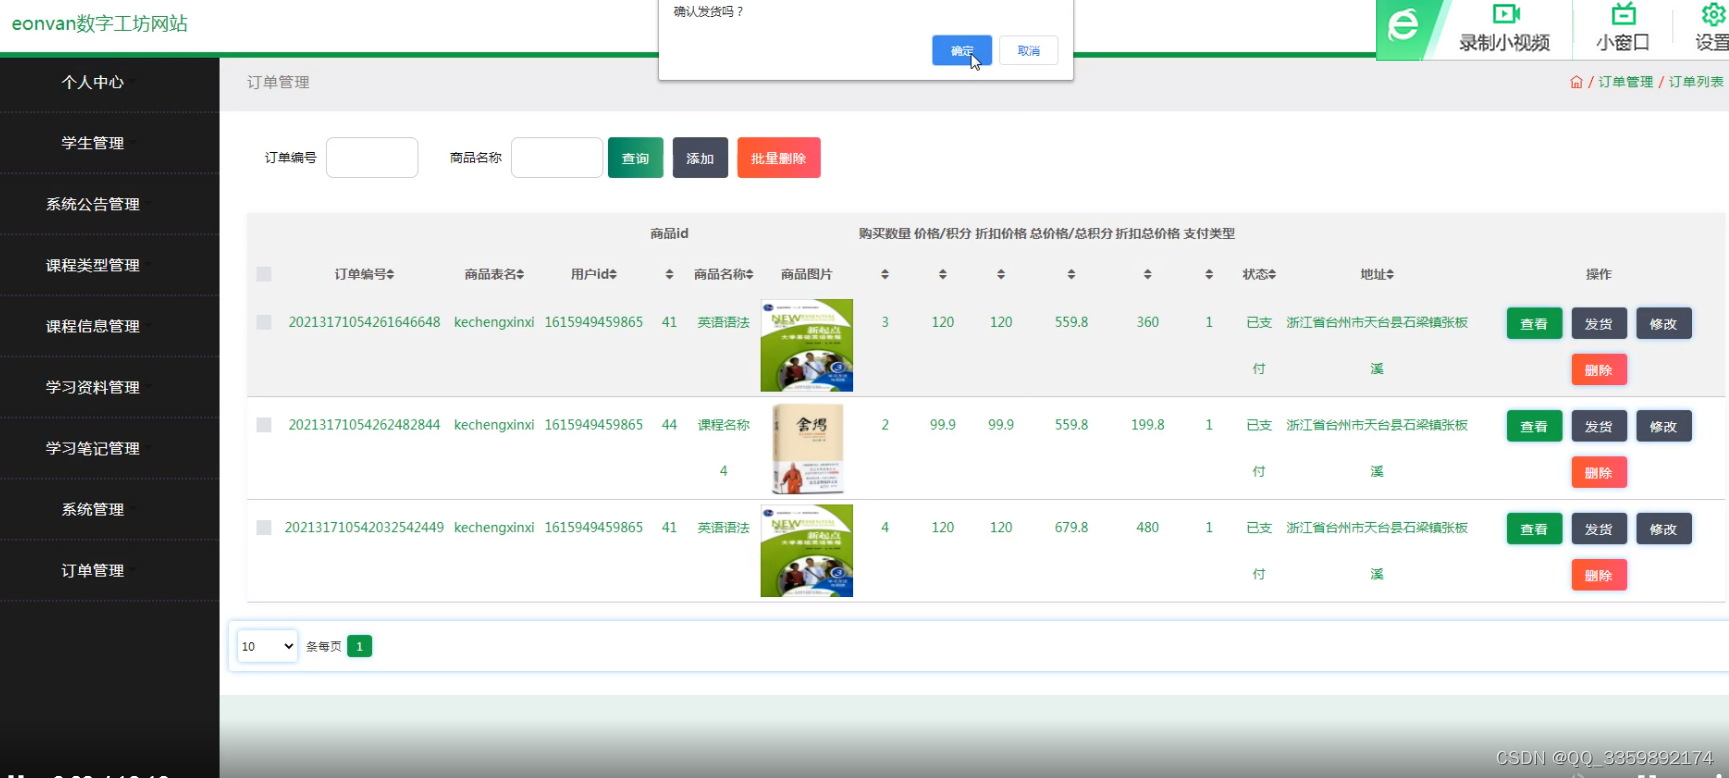Viewport: 1729px width, 778px height.
Task: Click 查看 for order ending 2482844
Action: [1534, 427]
